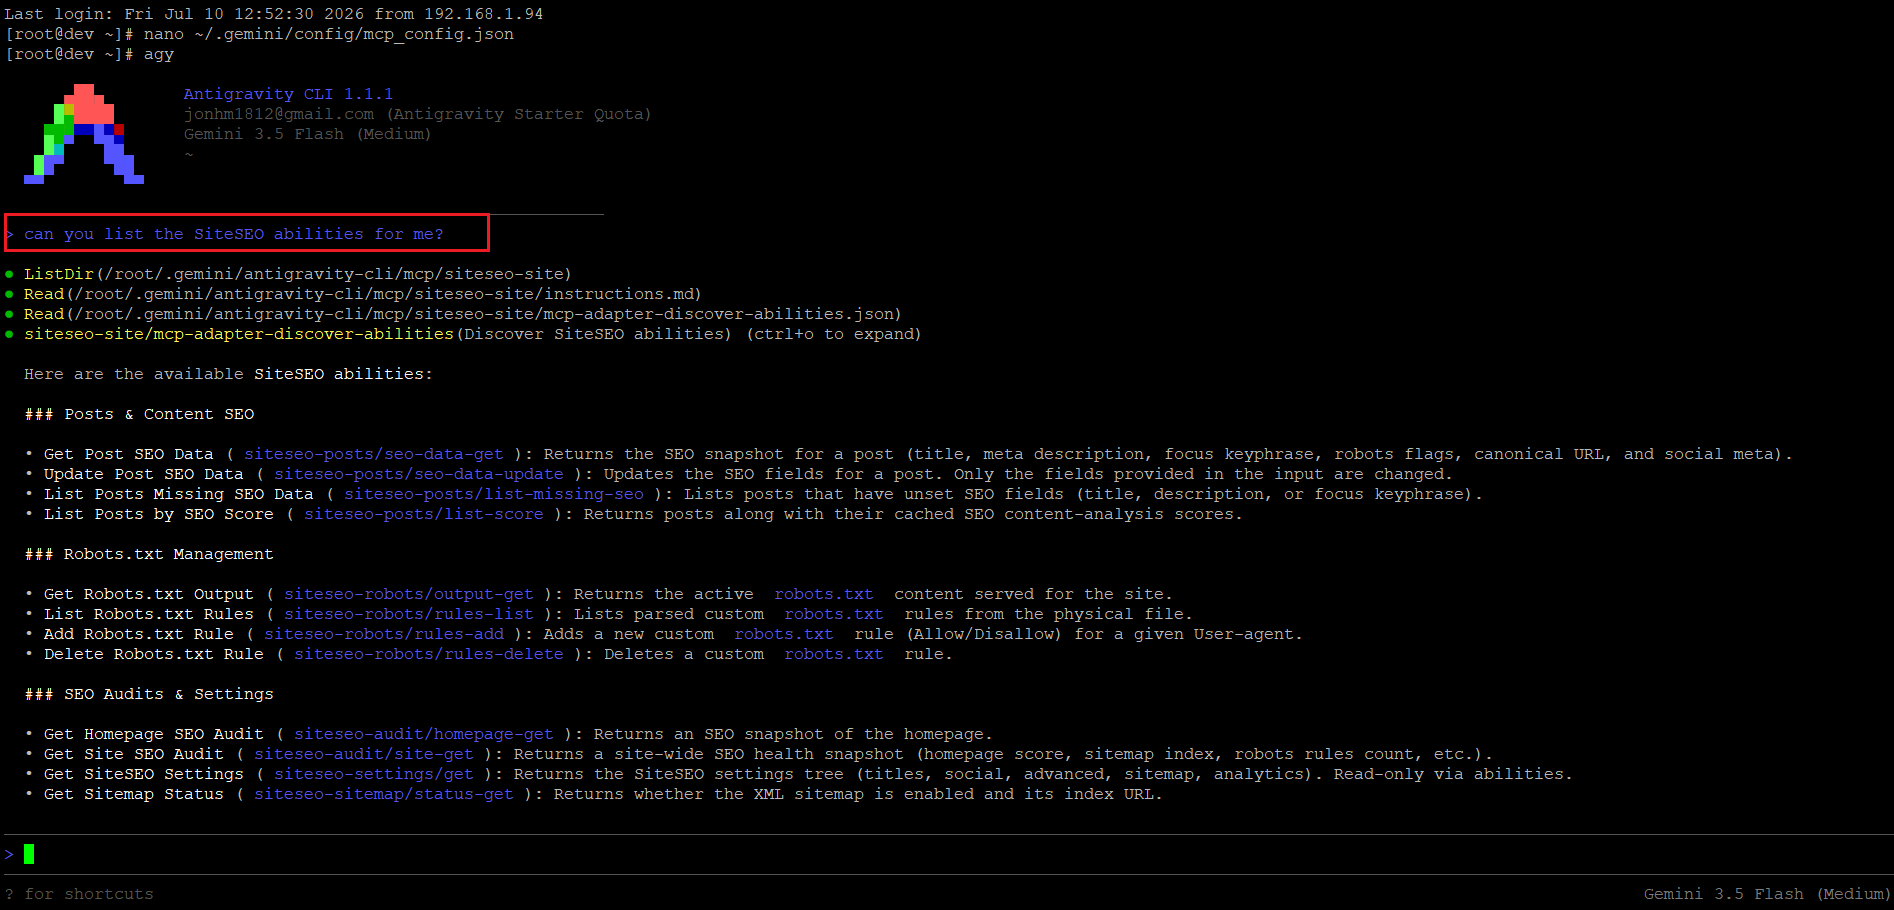This screenshot has width=1894, height=910.
Task: Expand tool output via "(ctrl+o to expand)"
Action: [x=833, y=334]
